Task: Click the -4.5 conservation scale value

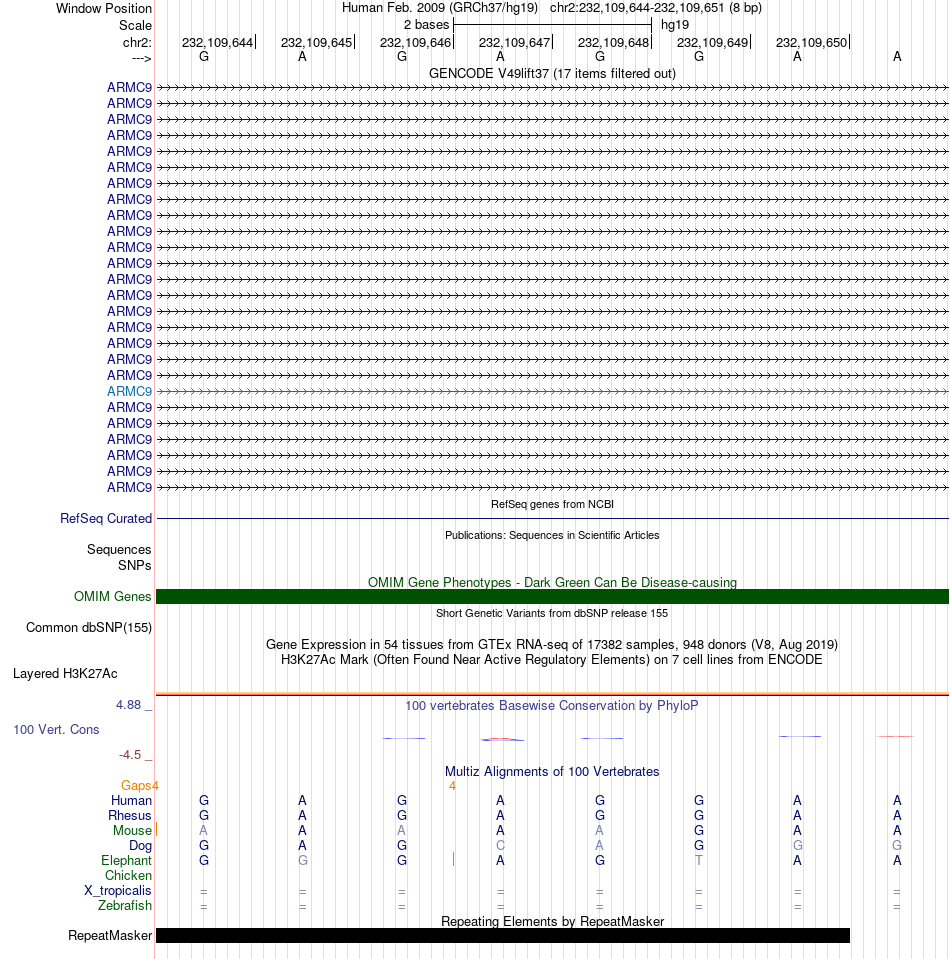Action: [130, 755]
